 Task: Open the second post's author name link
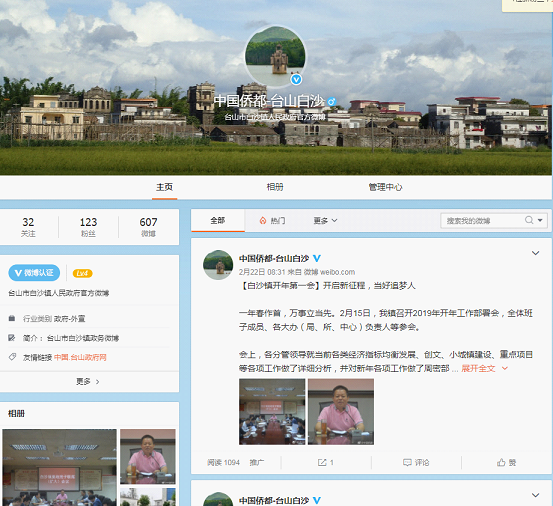[x=274, y=500]
